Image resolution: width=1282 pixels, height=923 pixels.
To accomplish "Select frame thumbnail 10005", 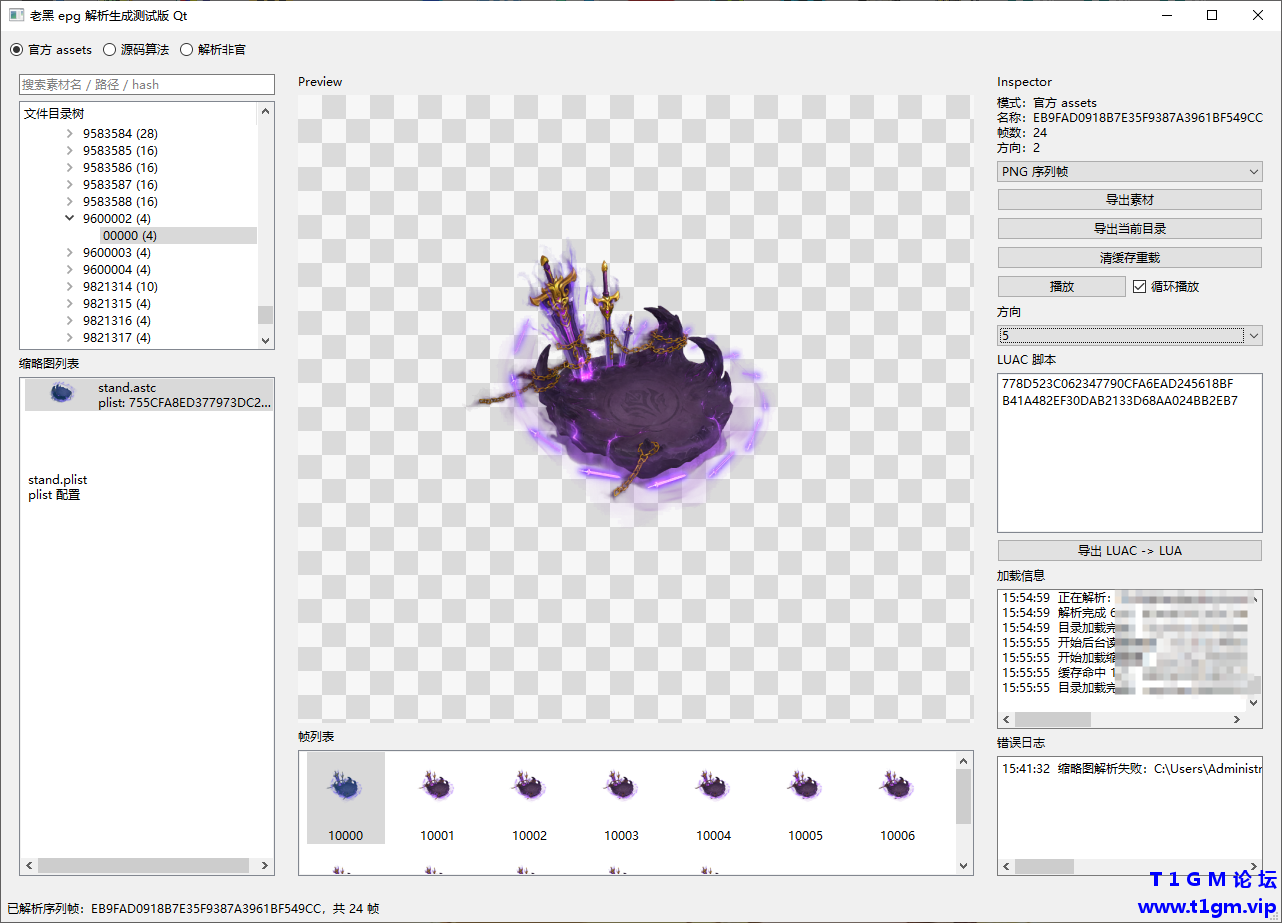I will [x=805, y=798].
